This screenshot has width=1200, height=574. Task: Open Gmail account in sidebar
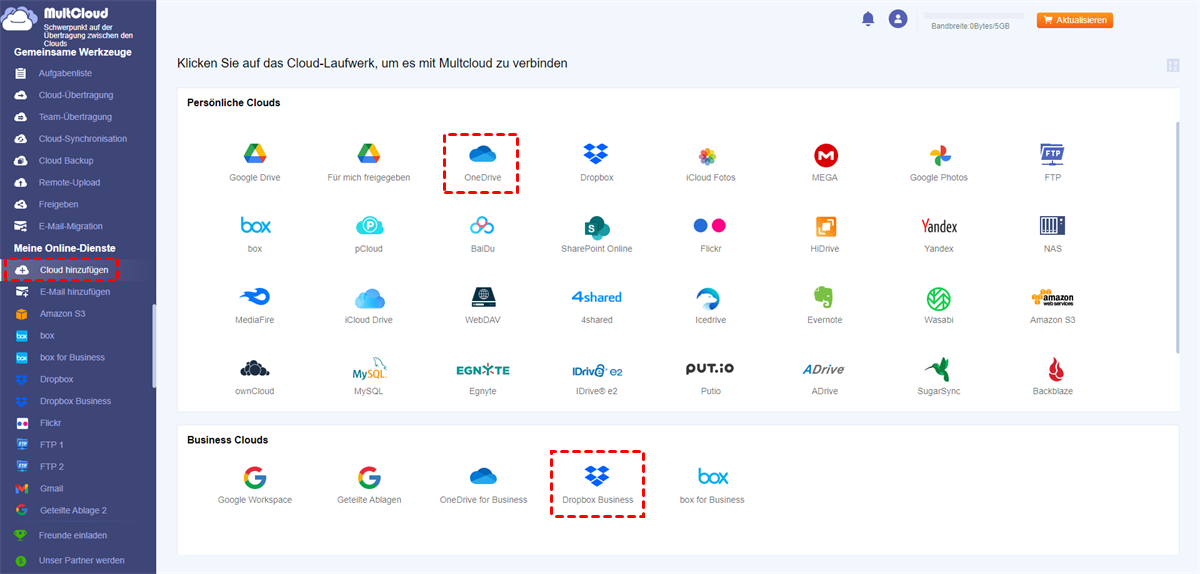tap(51, 489)
